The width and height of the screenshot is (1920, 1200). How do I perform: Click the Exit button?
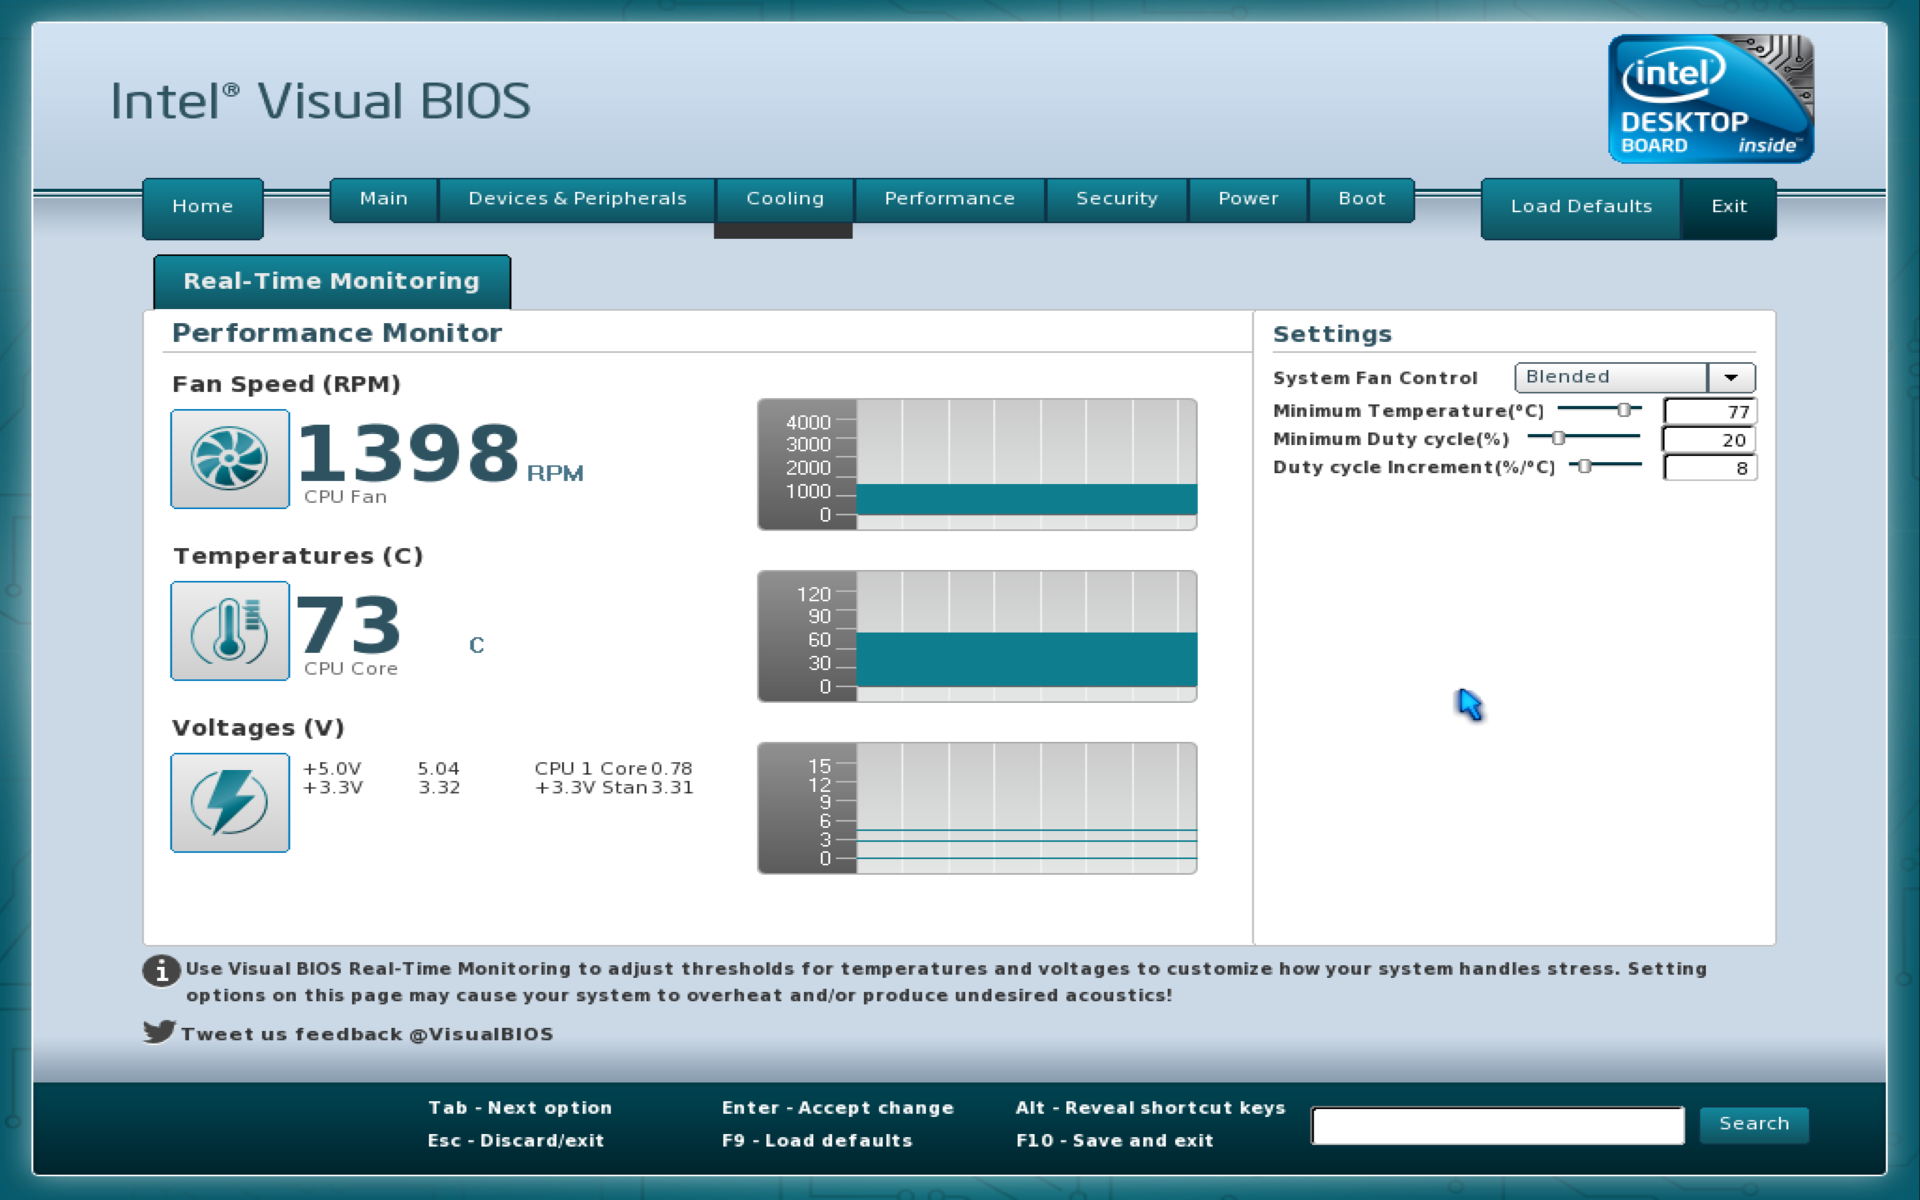pyautogui.click(x=1729, y=207)
